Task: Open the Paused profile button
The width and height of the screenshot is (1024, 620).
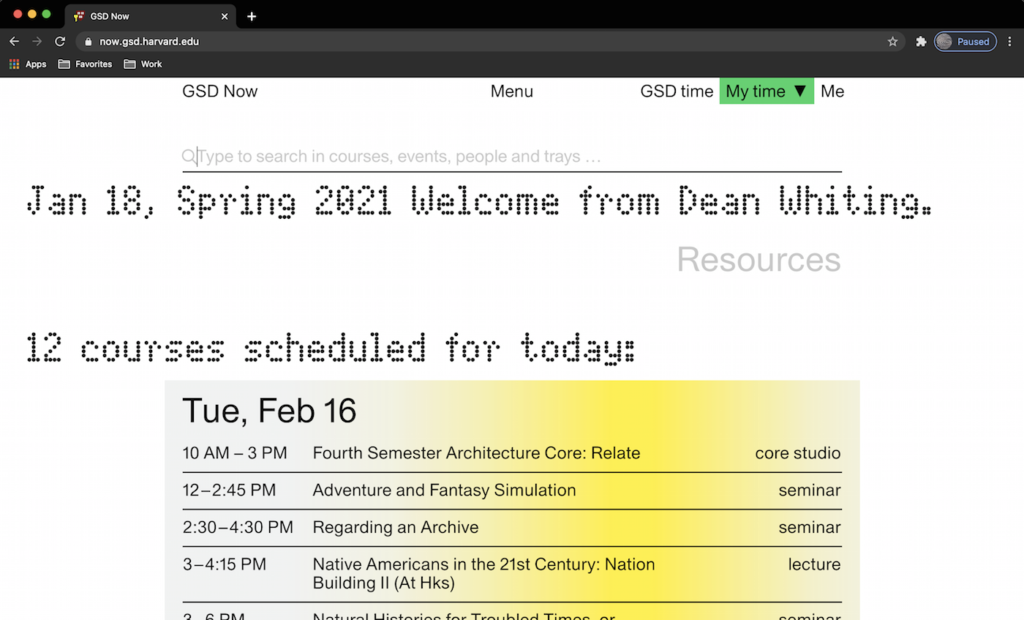Action: (965, 41)
